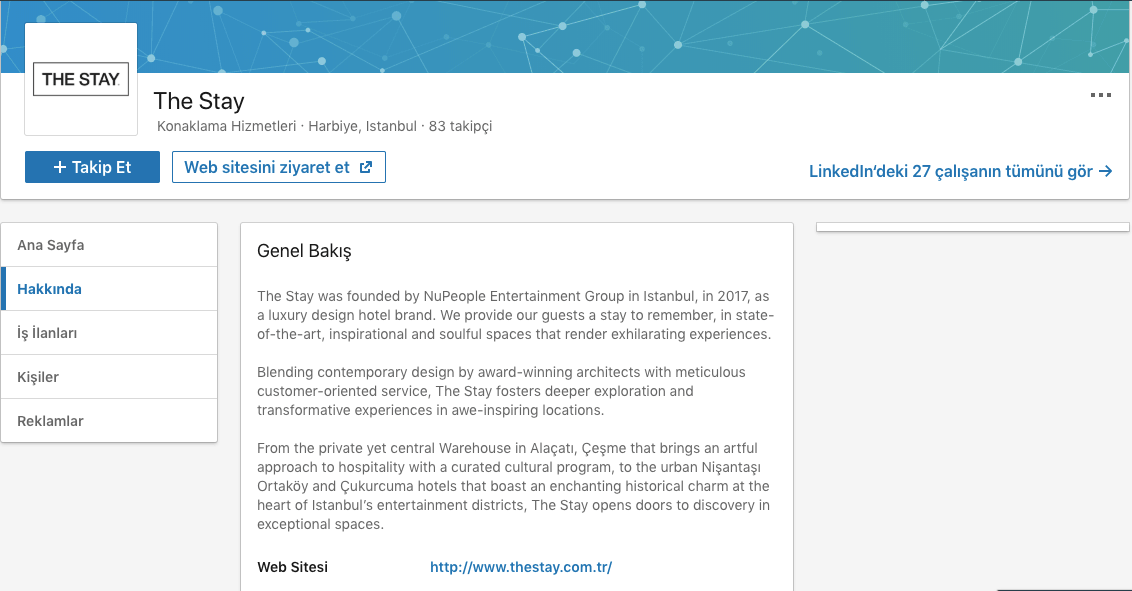The width and height of the screenshot is (1132, 591).
Task: Click The Stay company logo
Action: click(x=81, y=79)
